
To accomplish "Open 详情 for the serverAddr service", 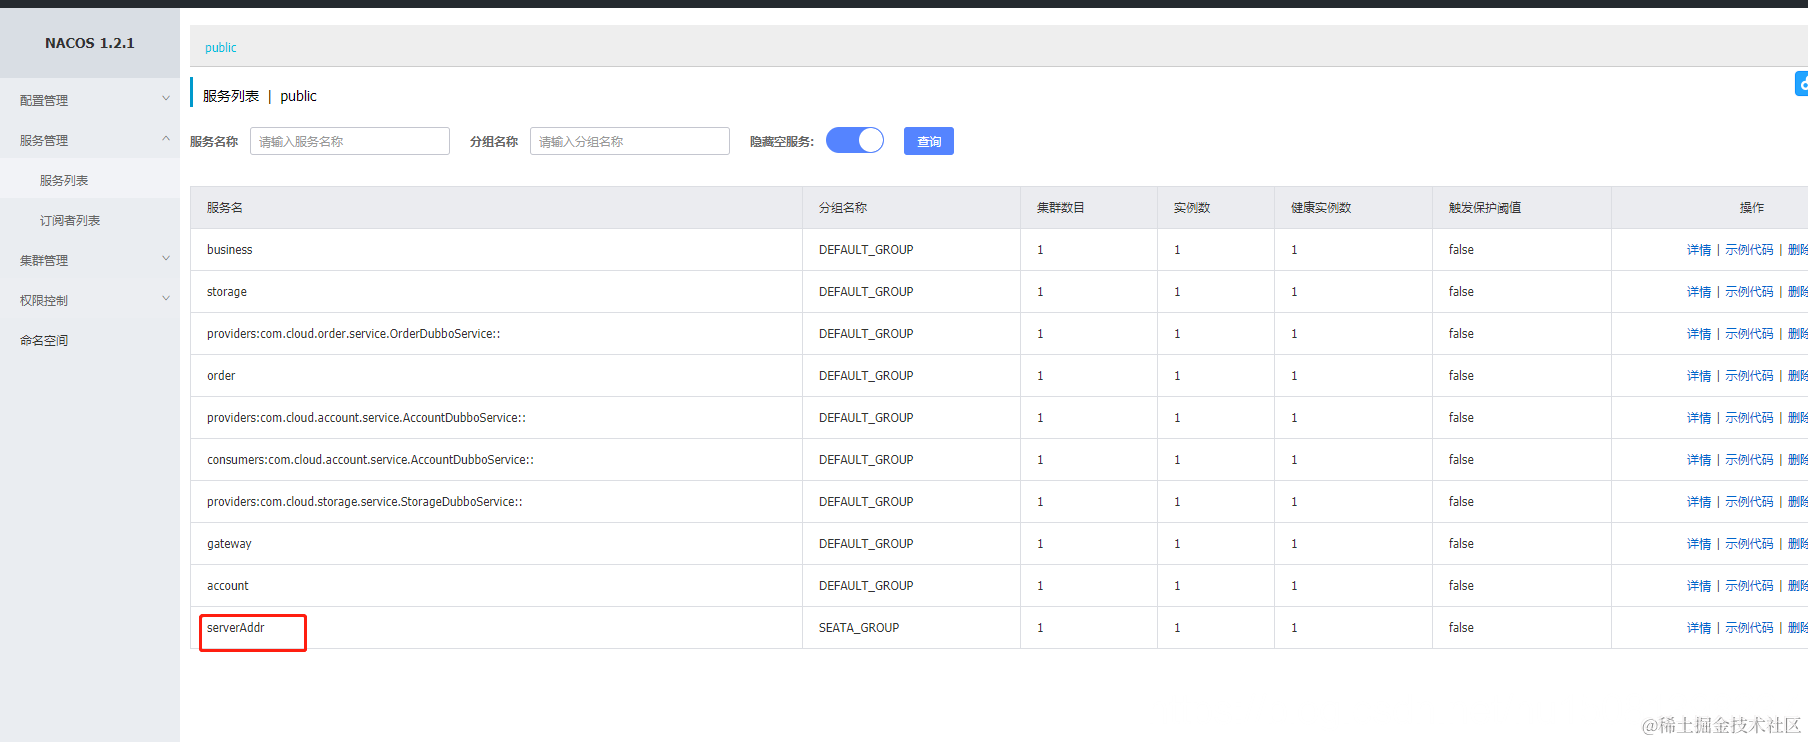I will pos(1699,628).
